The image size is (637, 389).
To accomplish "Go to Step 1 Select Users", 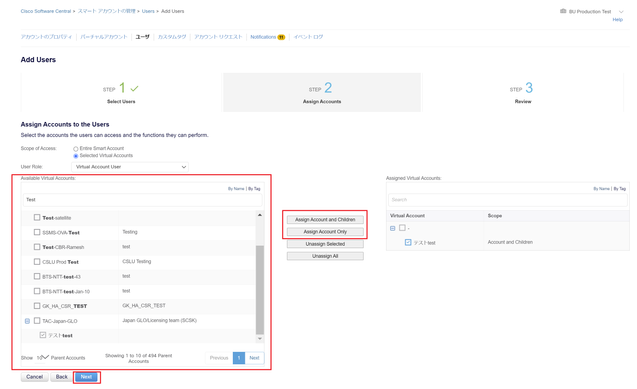I will click(121, 93).
